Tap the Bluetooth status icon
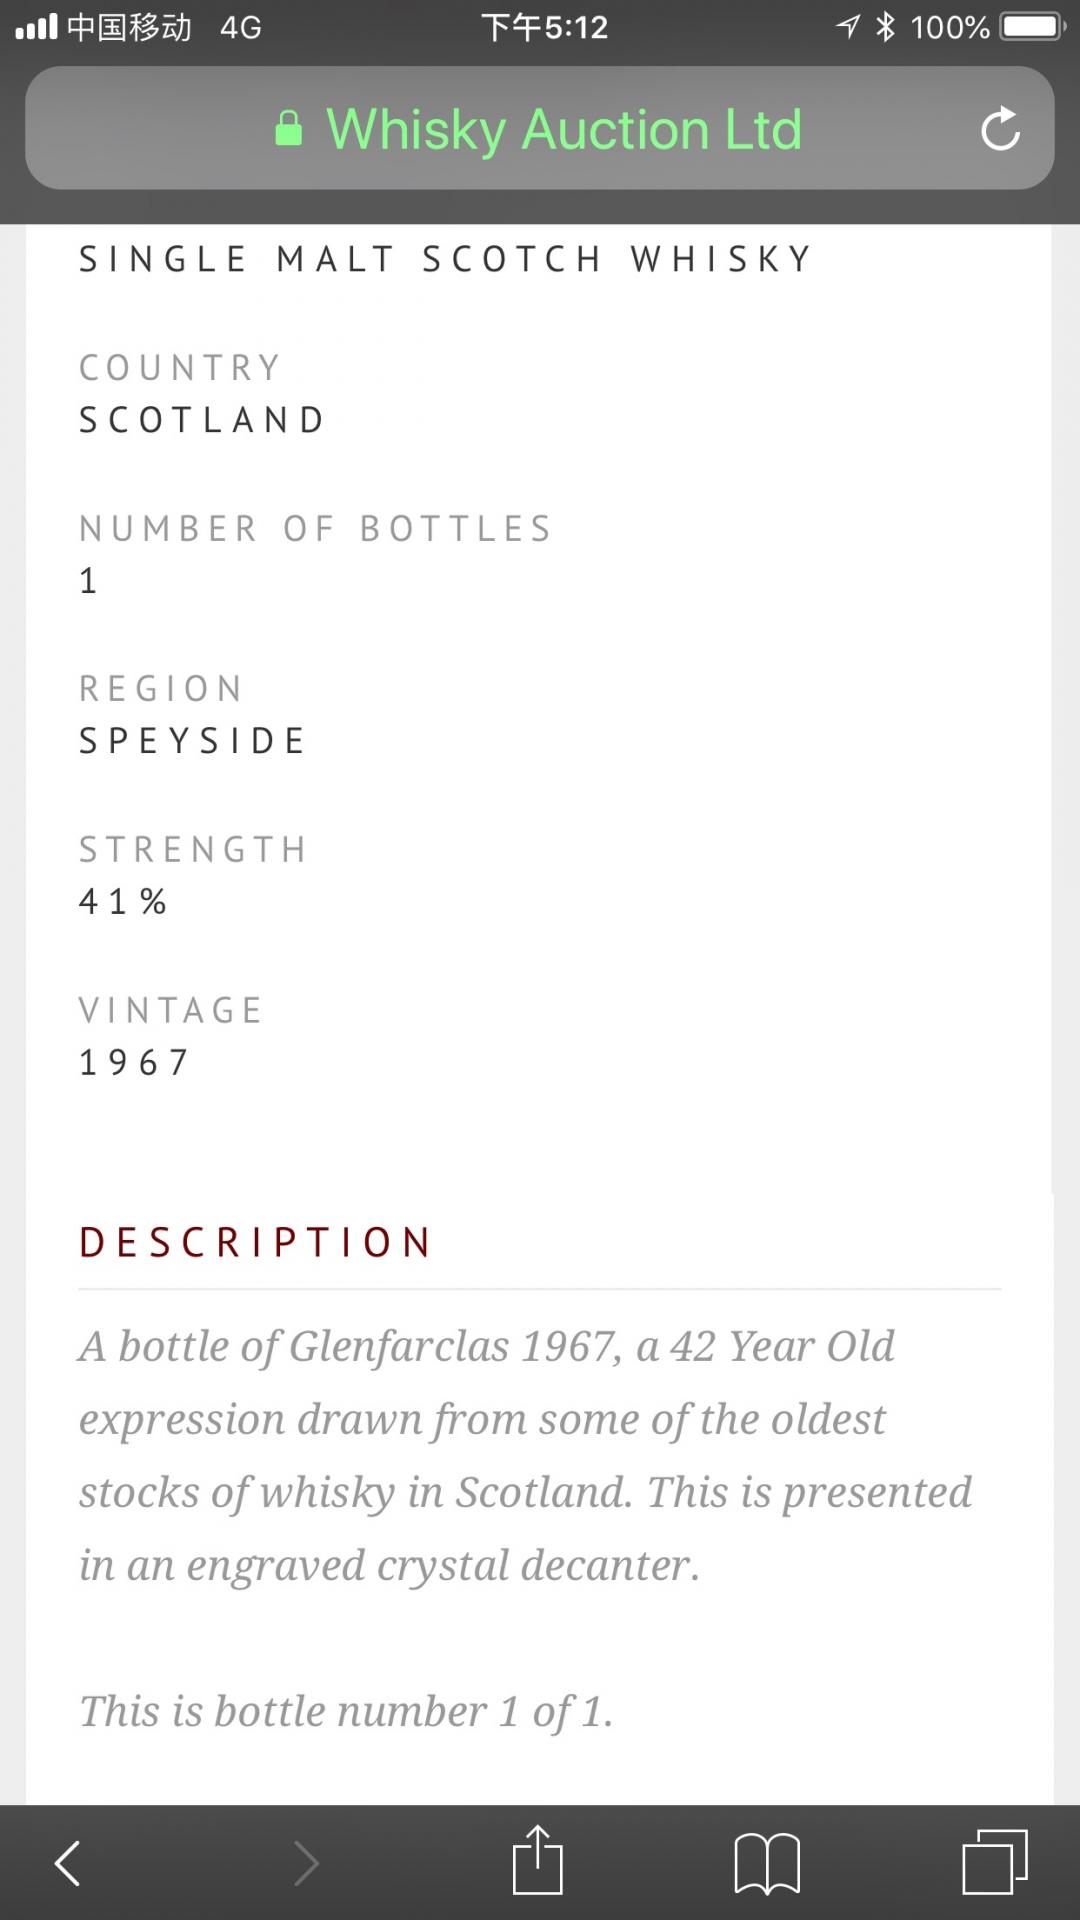1080x1920 pixels. tap(885, 27)
